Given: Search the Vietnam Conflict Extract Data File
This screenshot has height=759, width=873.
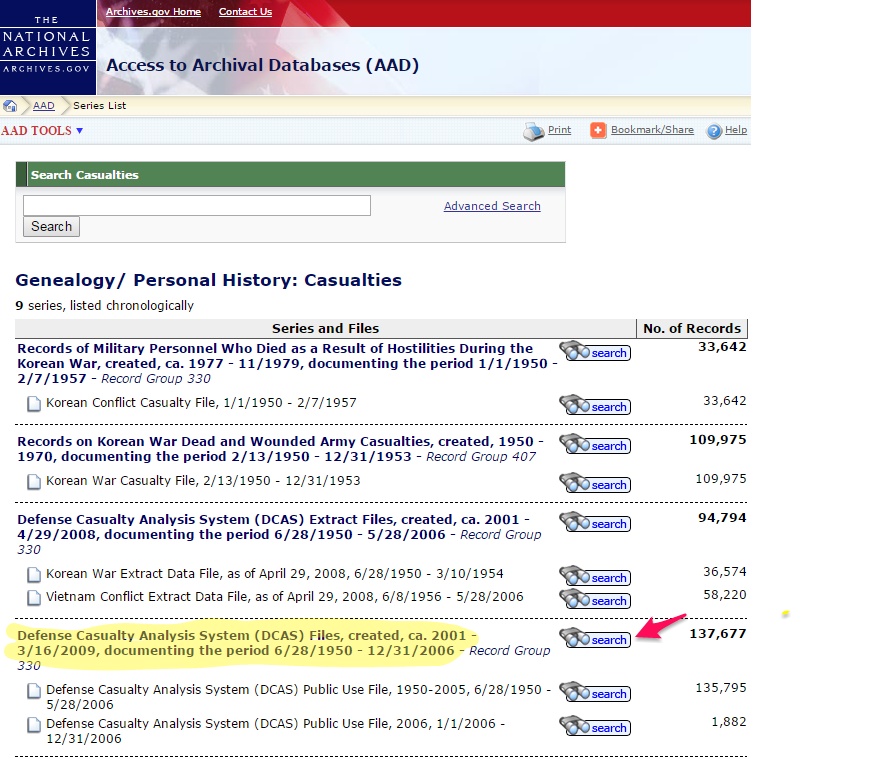Looking at the screenshot, I should pos(595,600).
